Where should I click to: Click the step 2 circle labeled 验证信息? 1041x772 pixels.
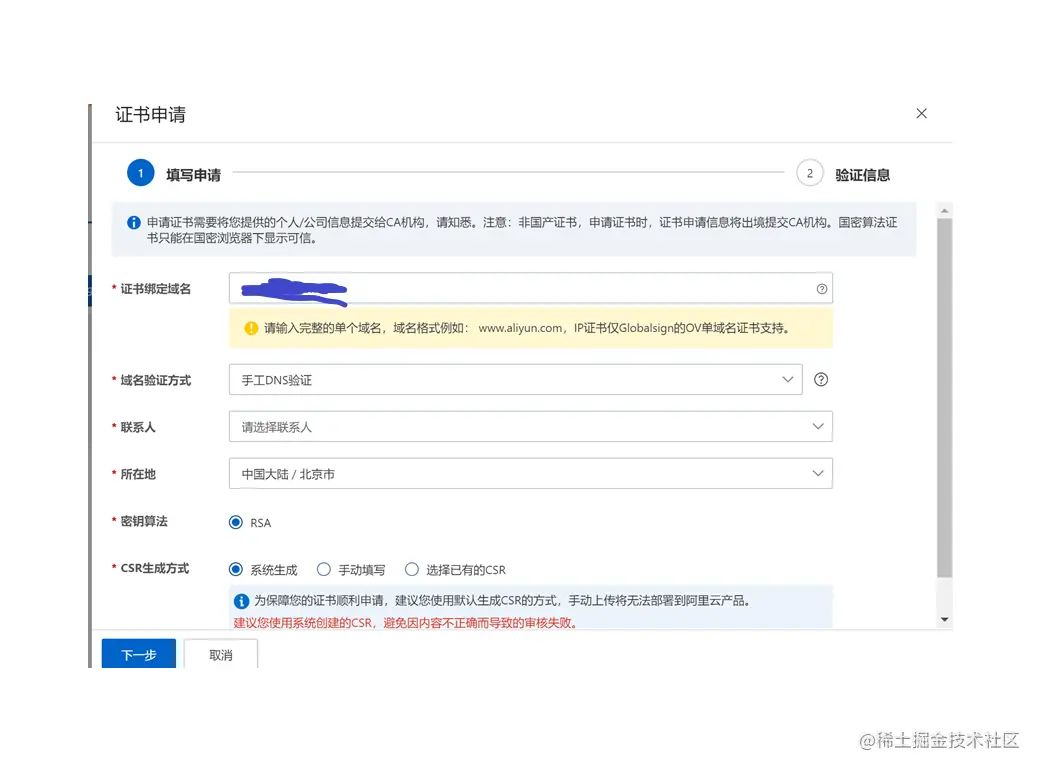point(810,172)
